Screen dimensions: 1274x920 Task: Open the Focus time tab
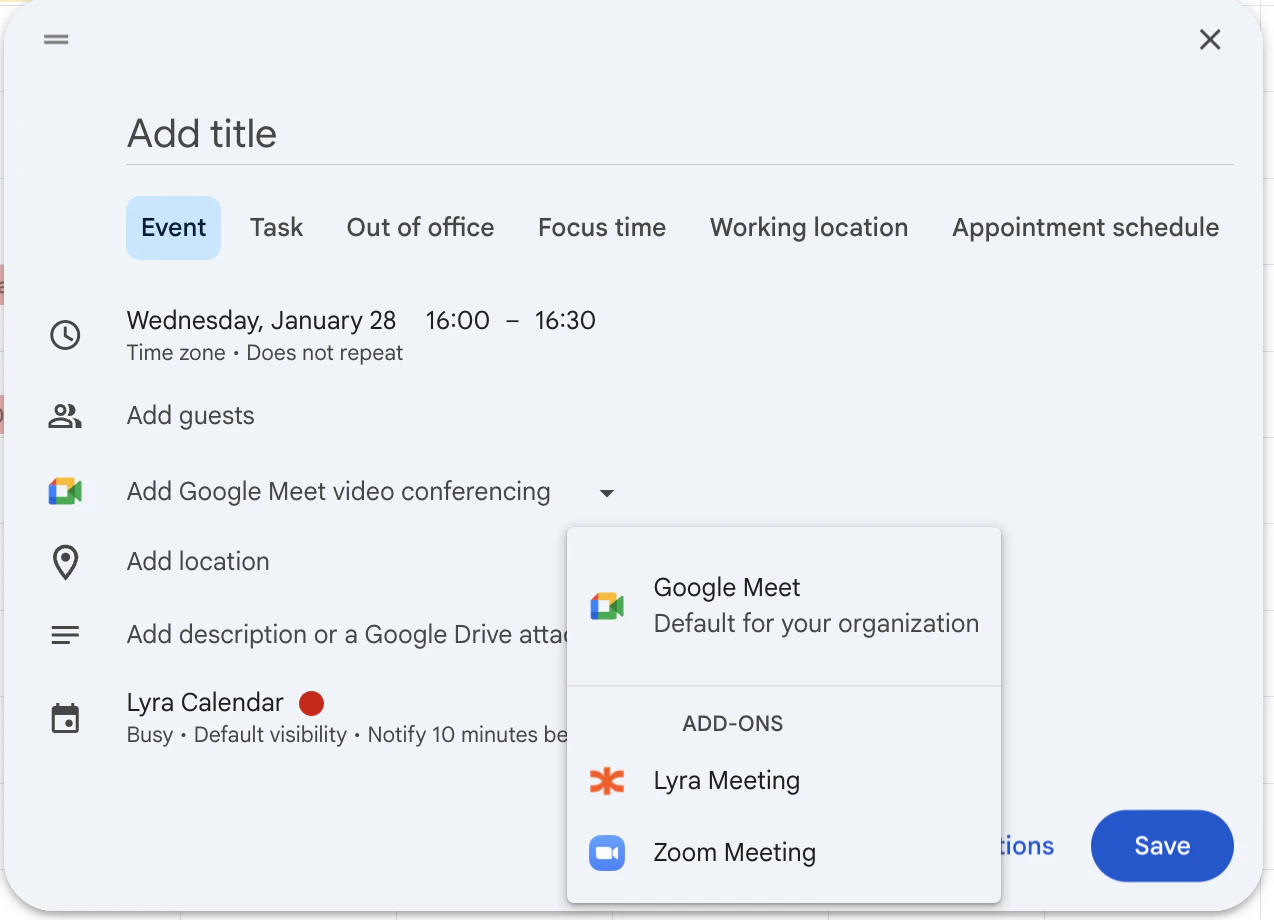(602, 228)
